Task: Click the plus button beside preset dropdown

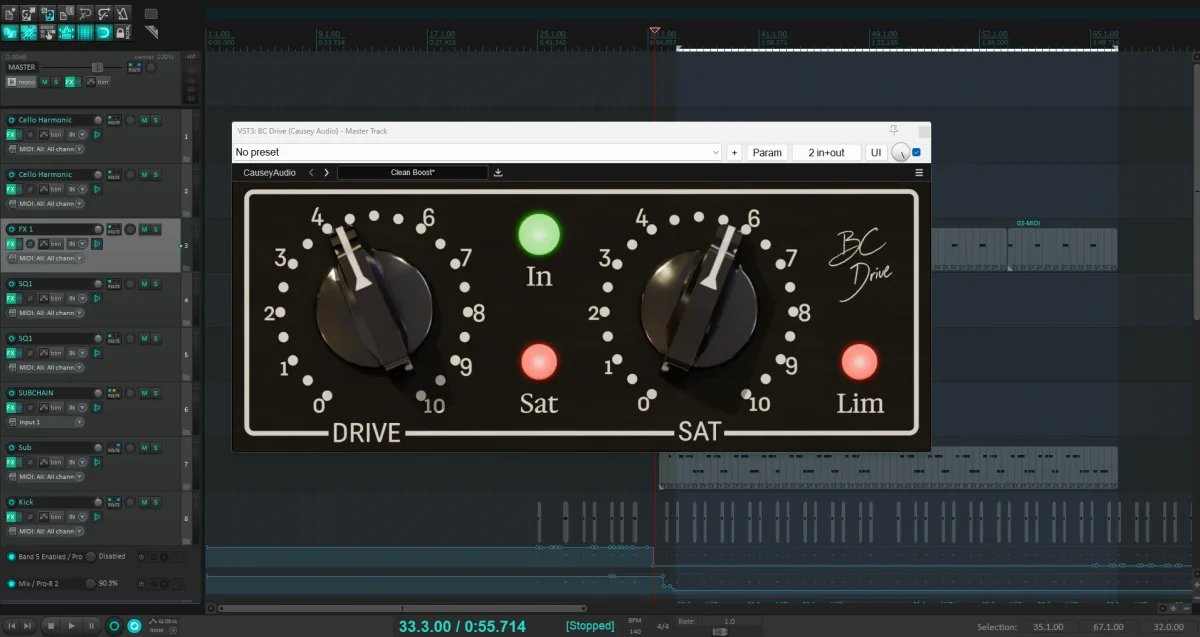Action: click(x=734, y=152)
